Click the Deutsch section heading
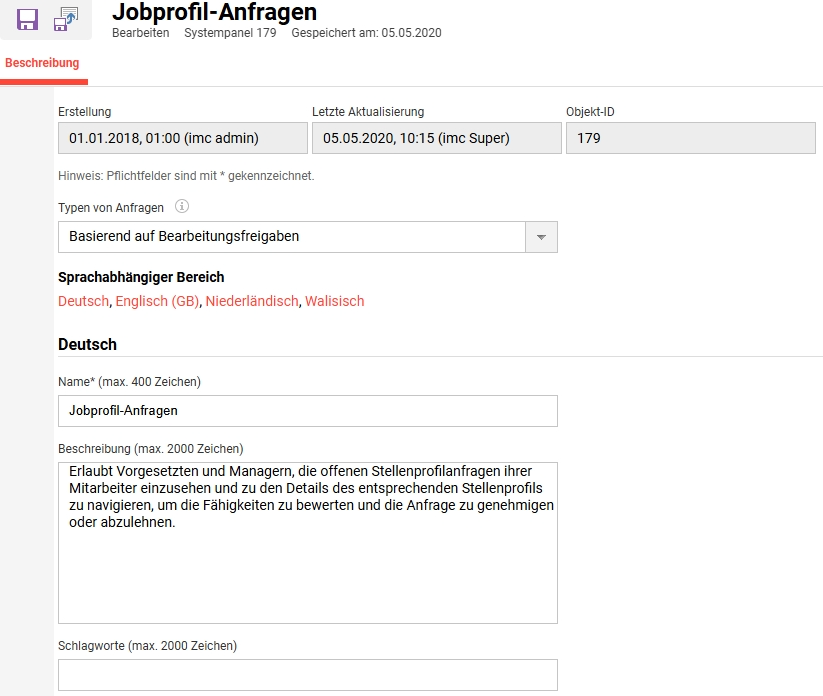Image resolution: width=823 pixels, height=696 pixels. point(87,344)
